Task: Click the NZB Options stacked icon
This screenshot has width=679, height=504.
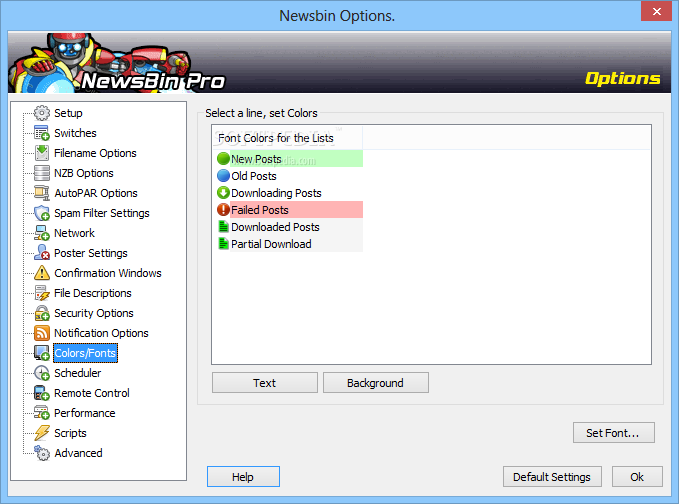Action: (42, 173)
